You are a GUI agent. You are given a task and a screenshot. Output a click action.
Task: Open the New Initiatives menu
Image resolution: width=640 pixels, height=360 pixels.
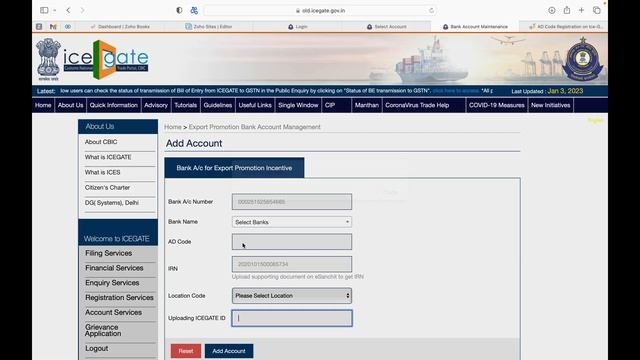click(550, 105)
